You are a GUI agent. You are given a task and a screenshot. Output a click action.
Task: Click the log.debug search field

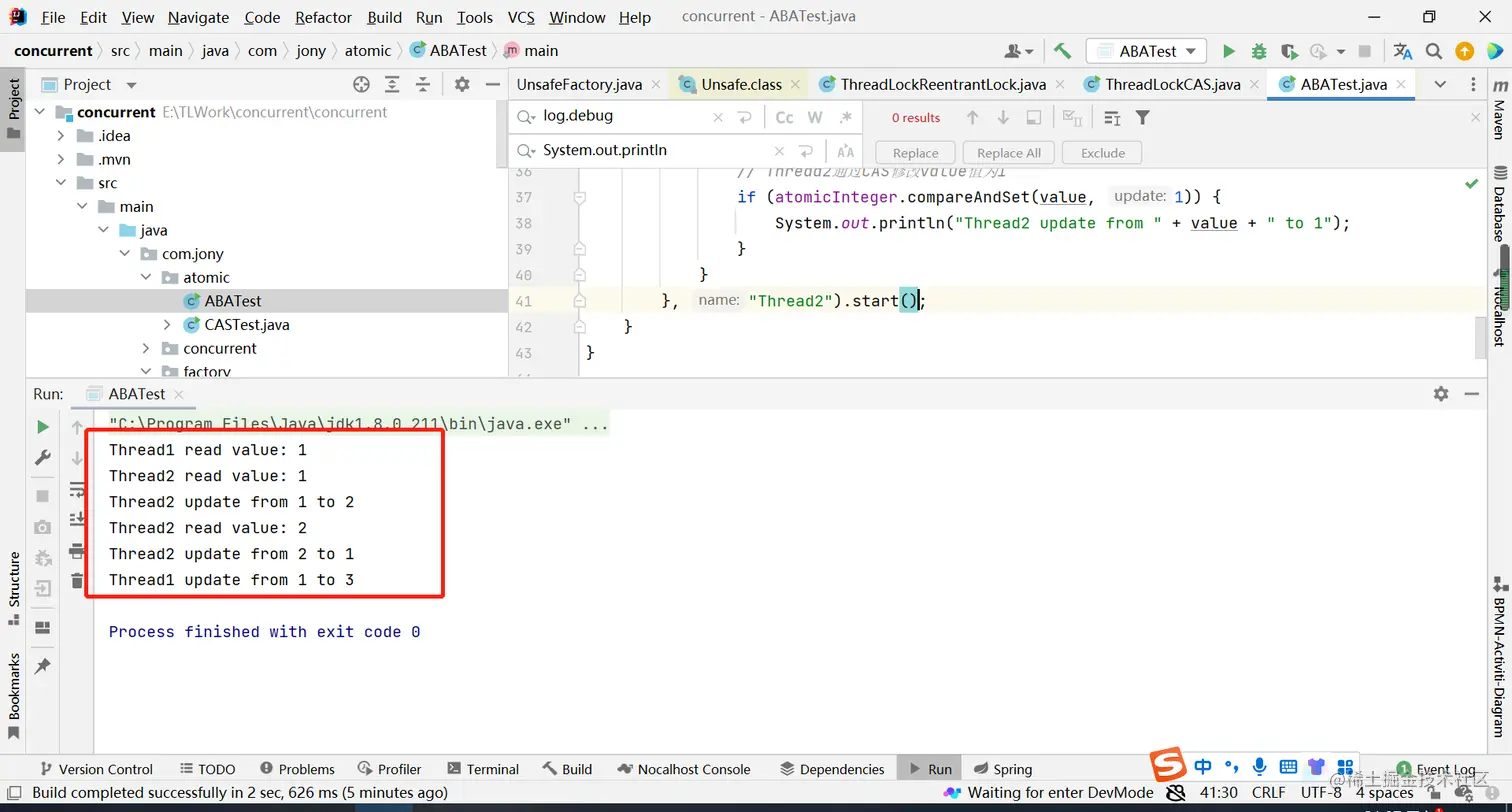point(625,117)
